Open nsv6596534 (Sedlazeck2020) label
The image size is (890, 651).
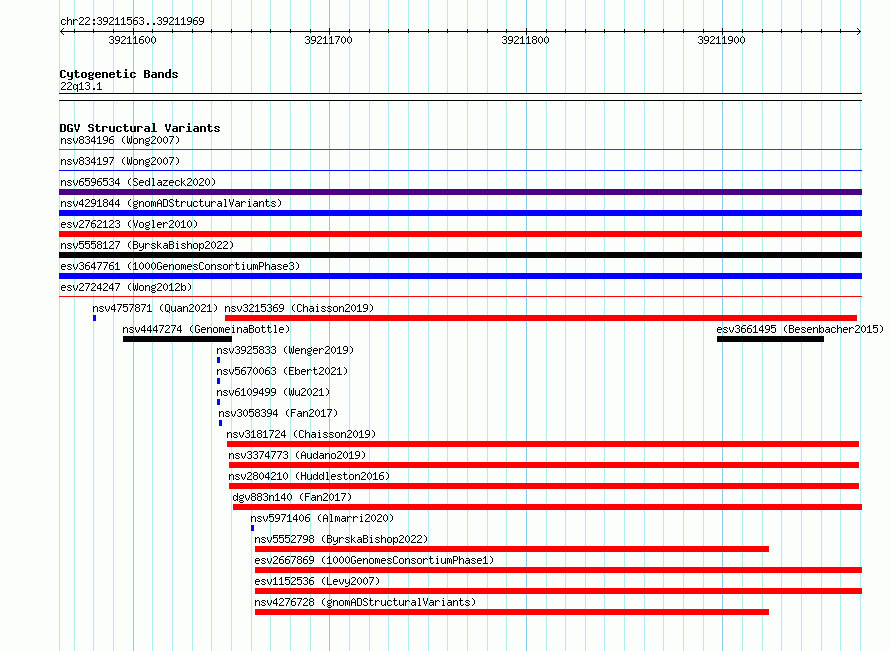pos(138,182)
